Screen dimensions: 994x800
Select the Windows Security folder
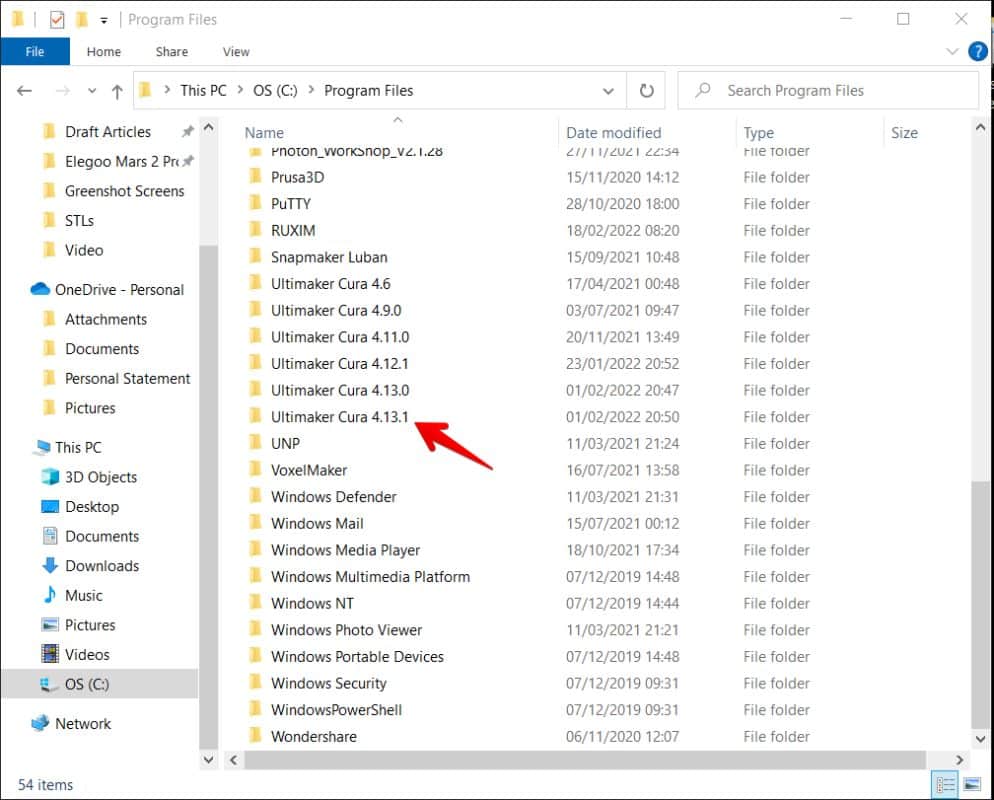tap(328, 683)
